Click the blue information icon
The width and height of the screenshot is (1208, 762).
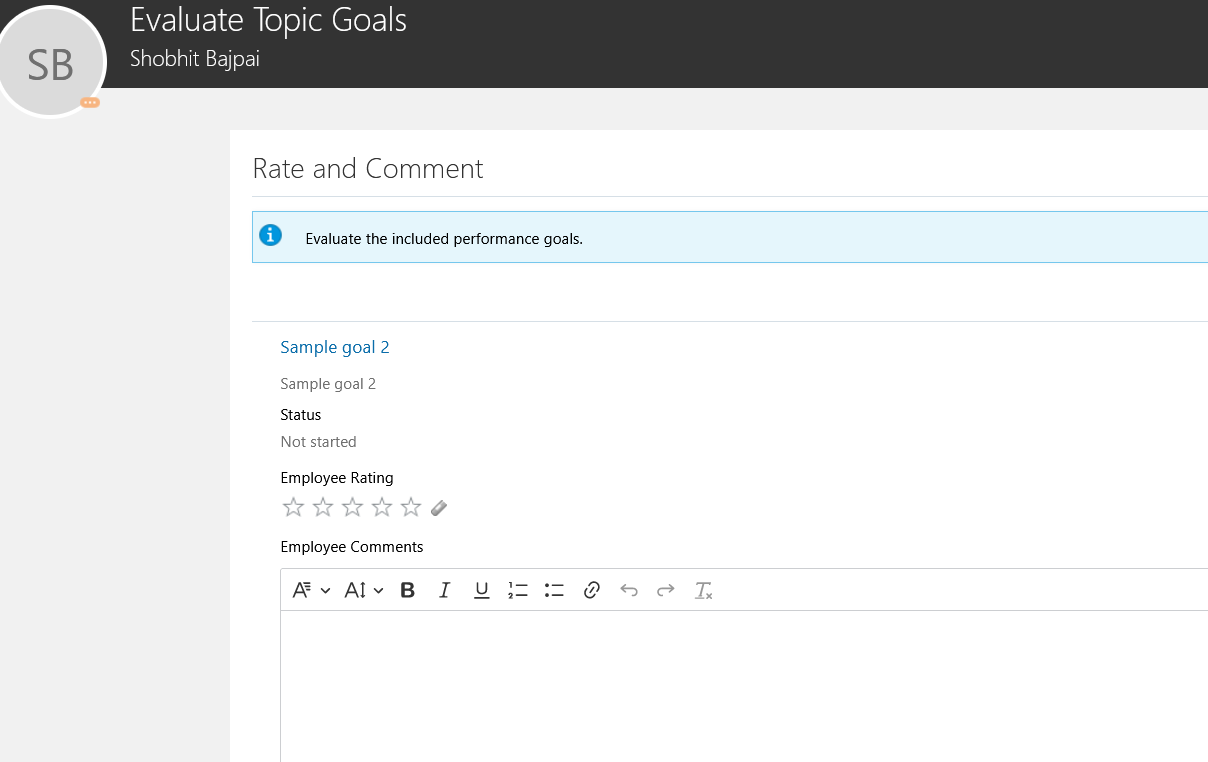point(270,235)
